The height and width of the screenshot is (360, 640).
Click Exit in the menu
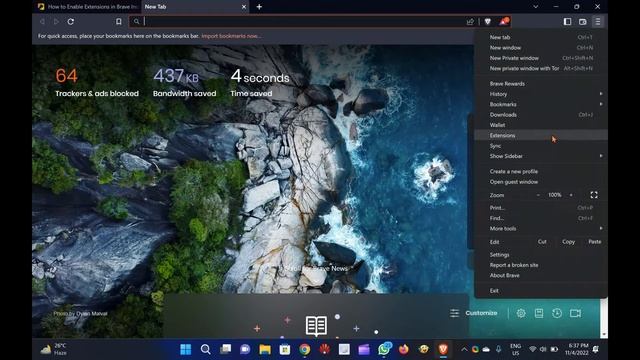(541, 291)
